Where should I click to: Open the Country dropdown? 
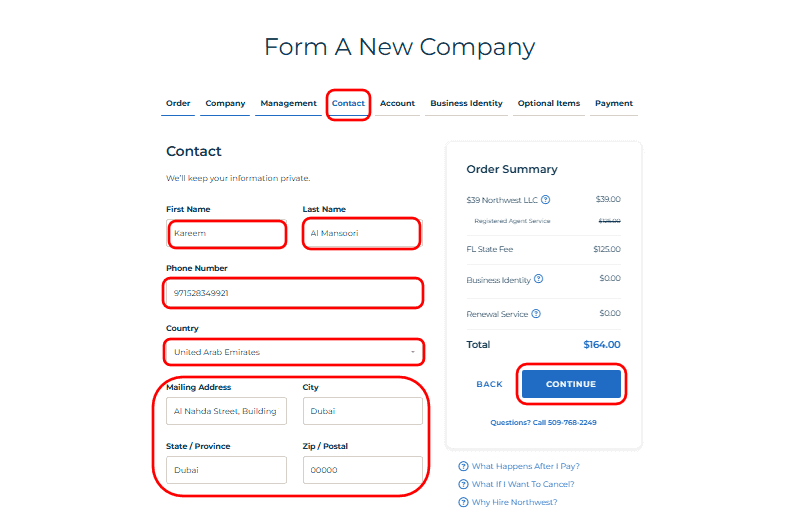[294, 352]
